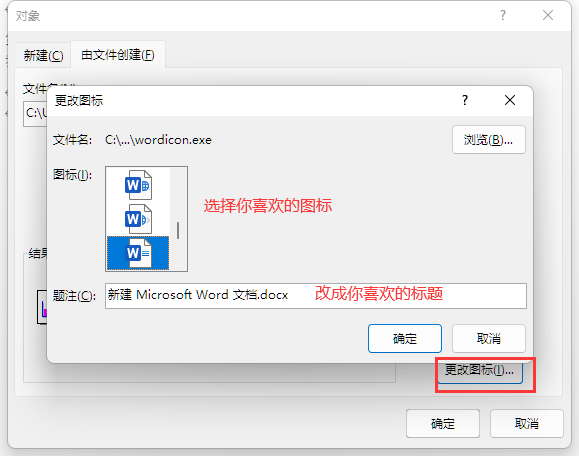Viewport: 579px width, 456px height.
Task: Select the highlighted Word document icon
Action: tap(138, 253)
